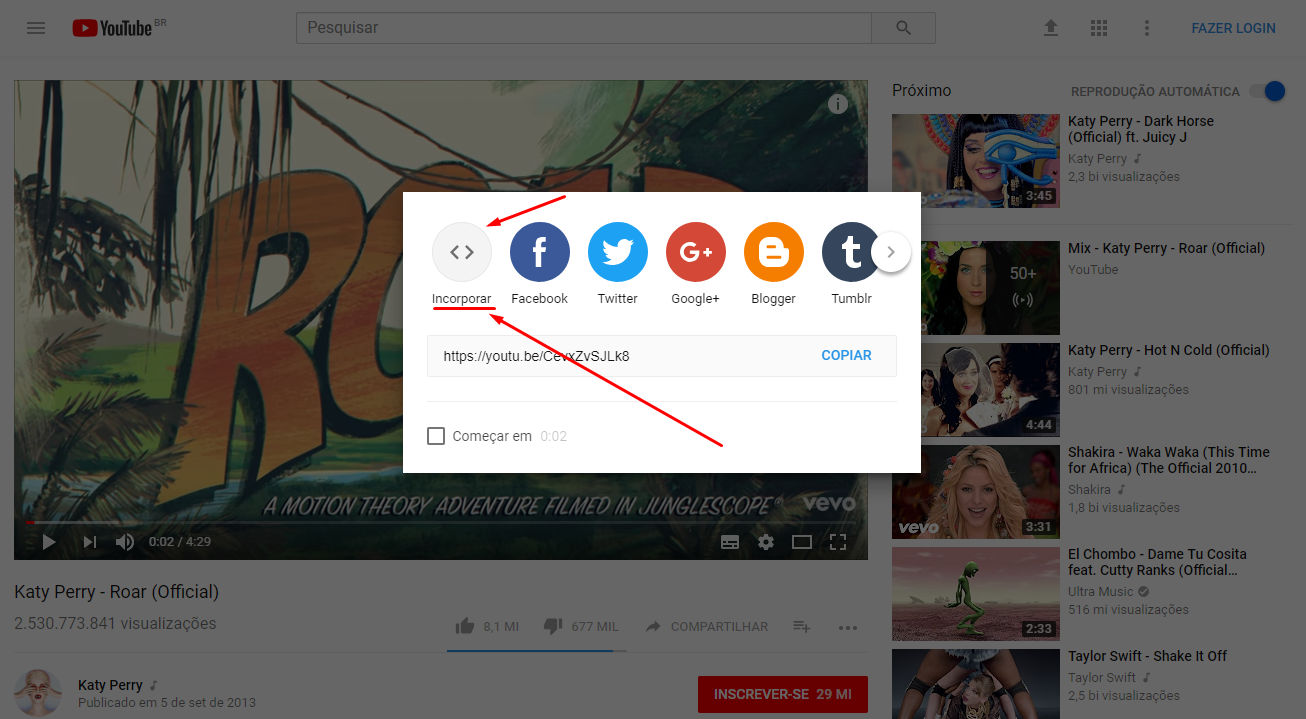Enter full screen mode

838,542
